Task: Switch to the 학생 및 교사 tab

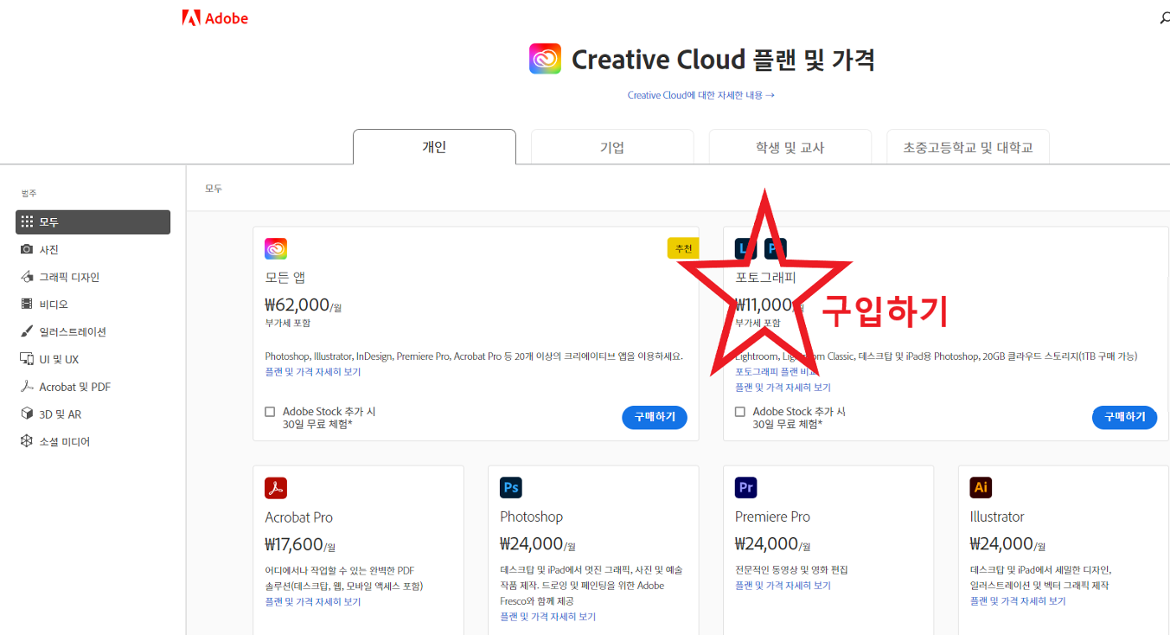Action: coord(790,148)
